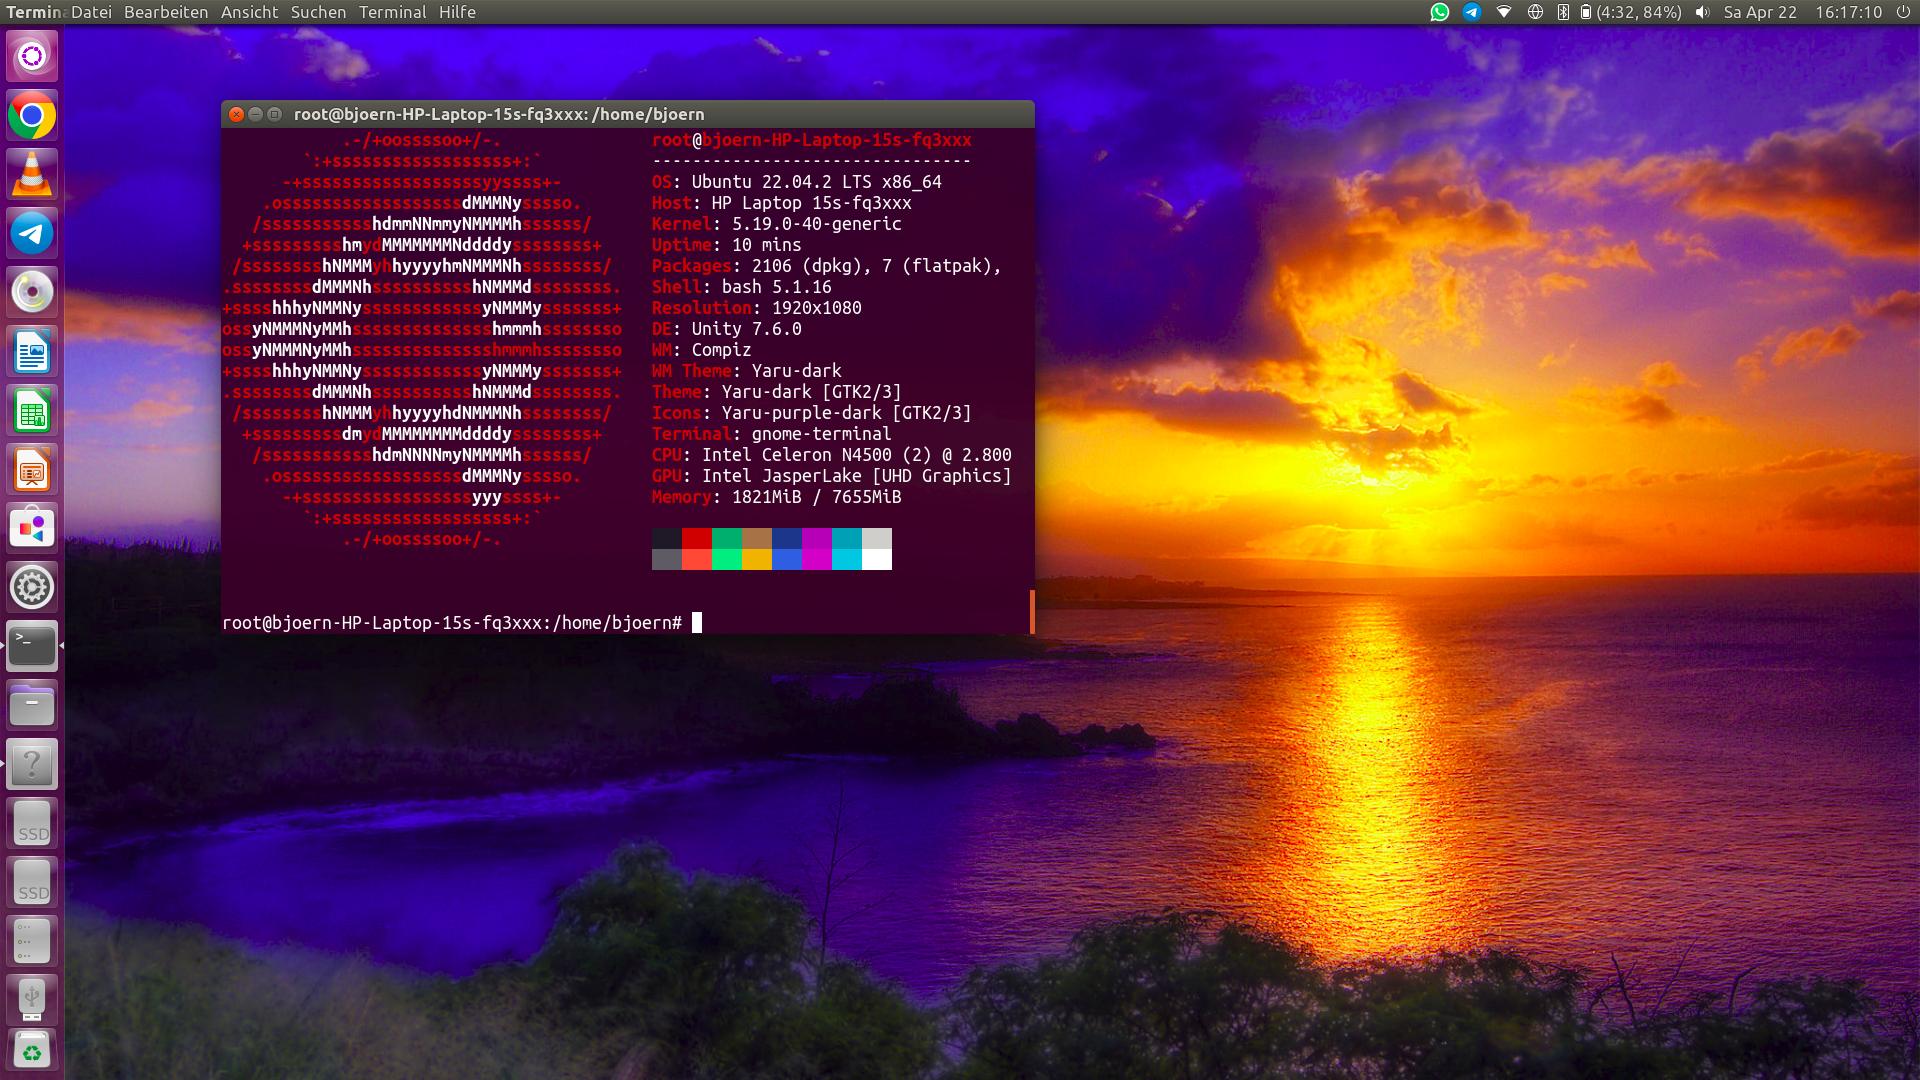Open Telegram from the launcher
Image resolution: width=1920 pixels, height=1080 pixels.
[x=32, y=234]
